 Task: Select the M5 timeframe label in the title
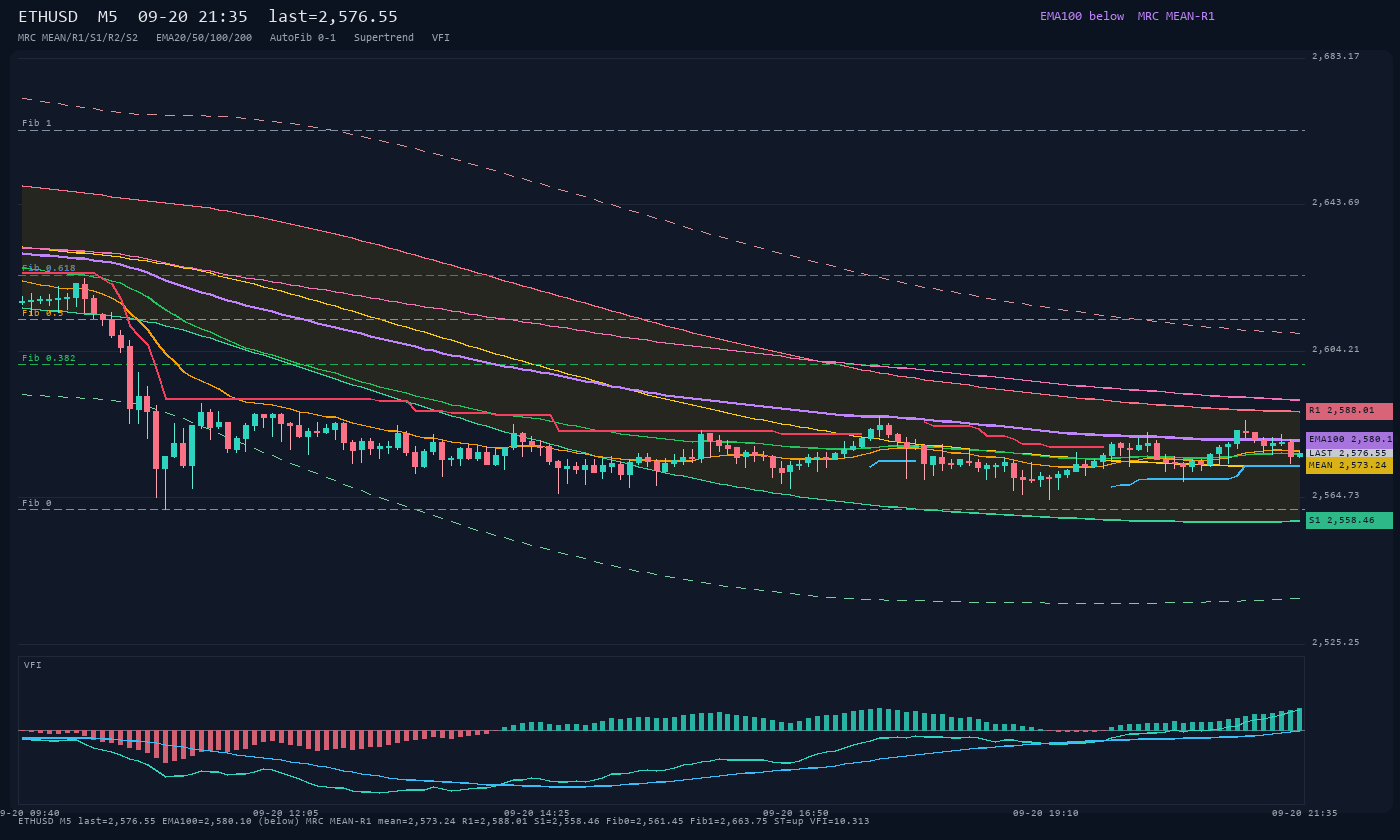point(108,17)
